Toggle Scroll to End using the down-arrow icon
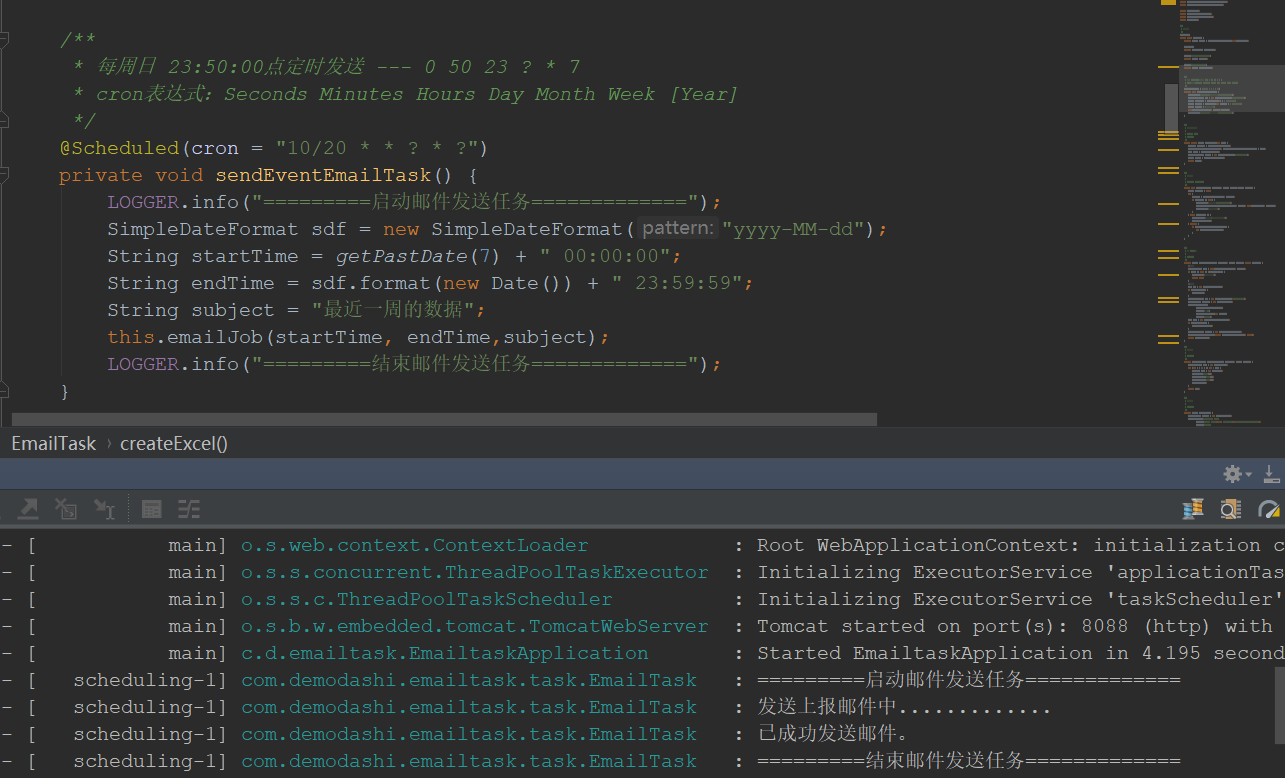This screenshot has height=778, width=1285. (1271, 473)
